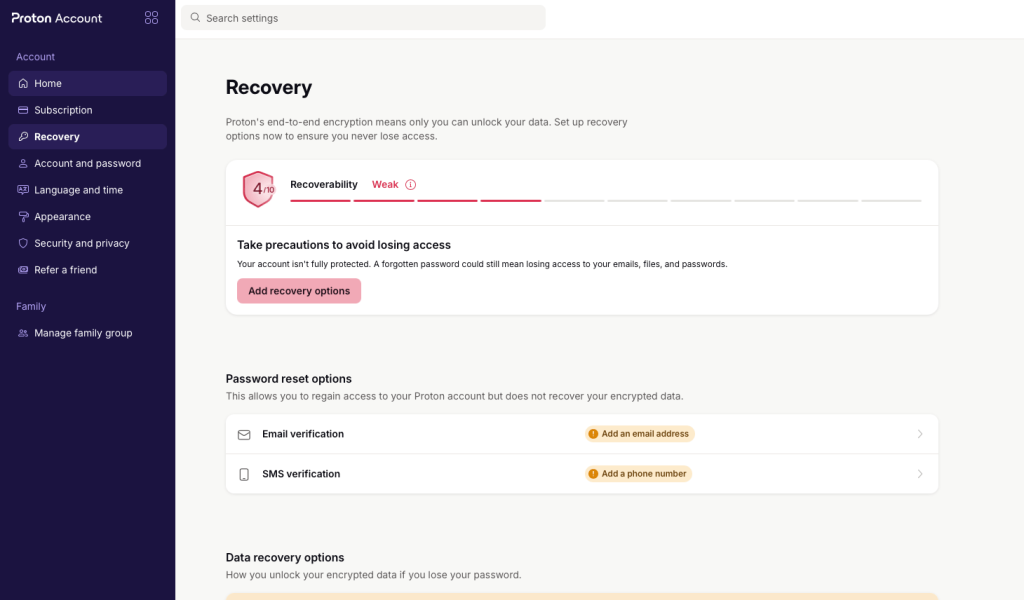
Task: Click the phone icon for SMS verification
Action: point(244,475)
